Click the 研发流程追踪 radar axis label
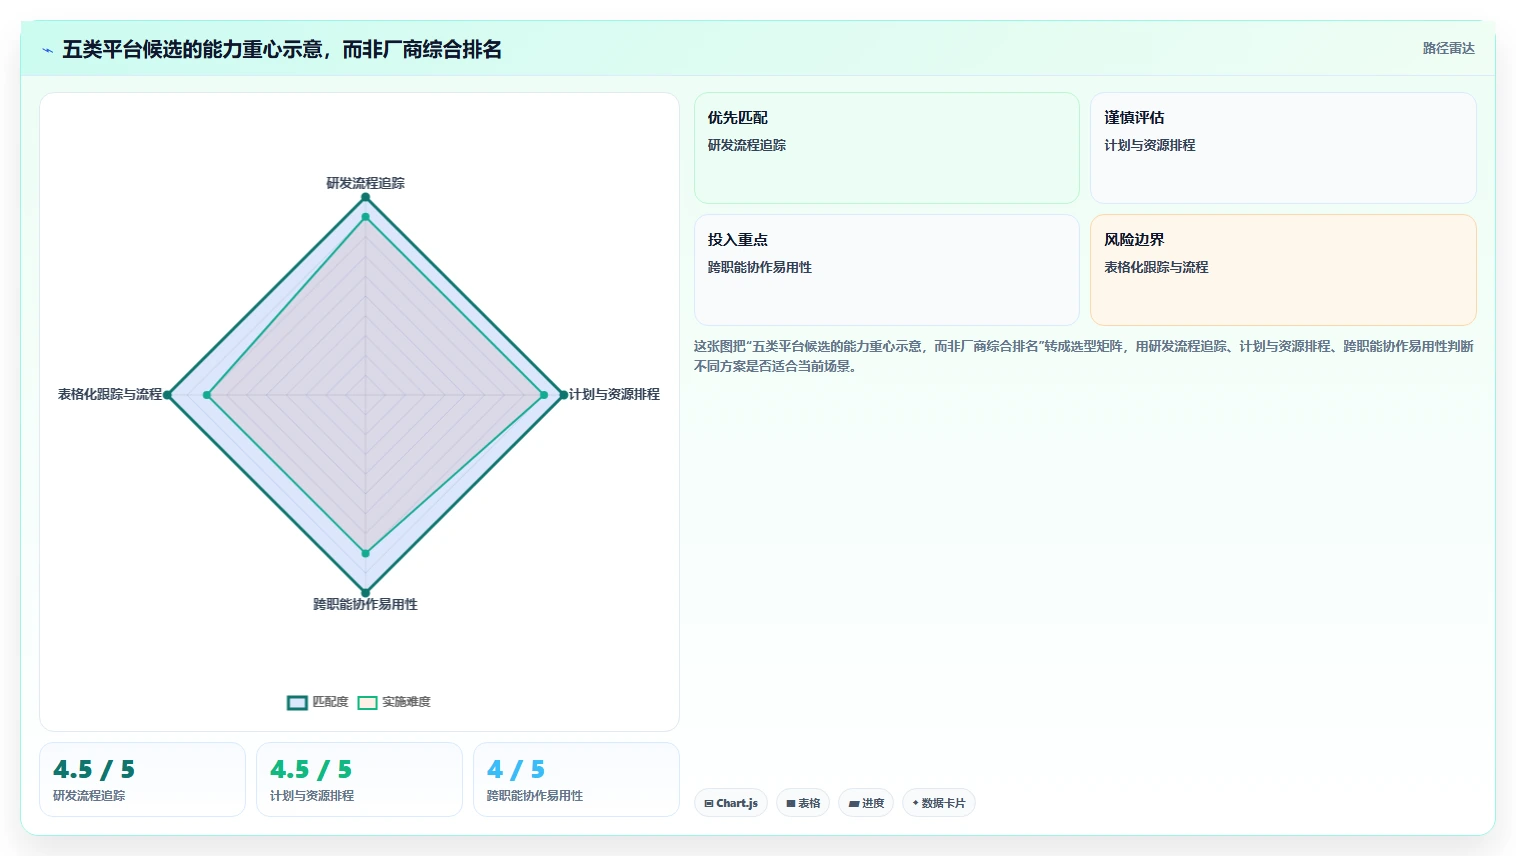The image size is (1516, 856). pos(365,183)
